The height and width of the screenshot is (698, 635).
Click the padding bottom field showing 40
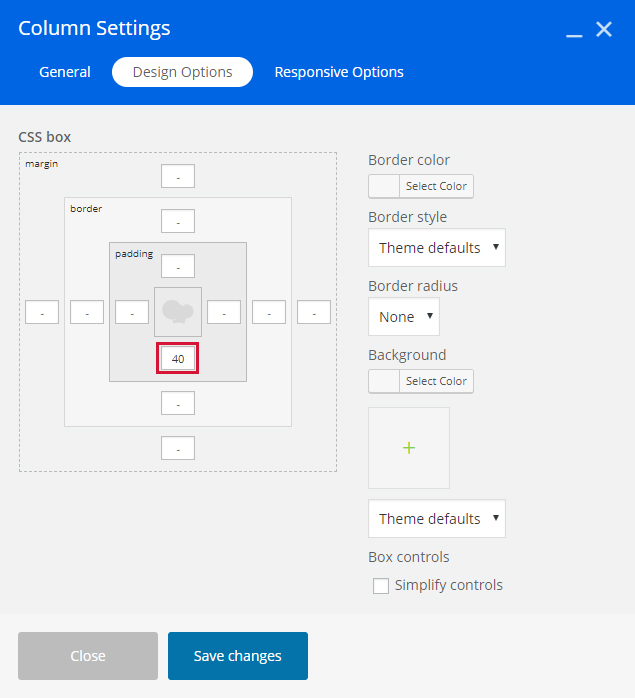(178, 359)
